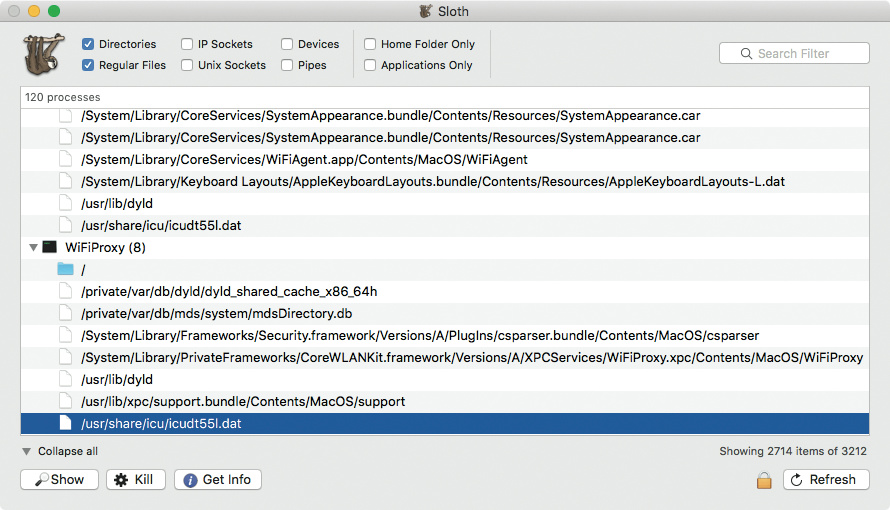Collapse the WiFiProxy process group
Viewport: 890px width, 510px height.
[x=33, y=247]
